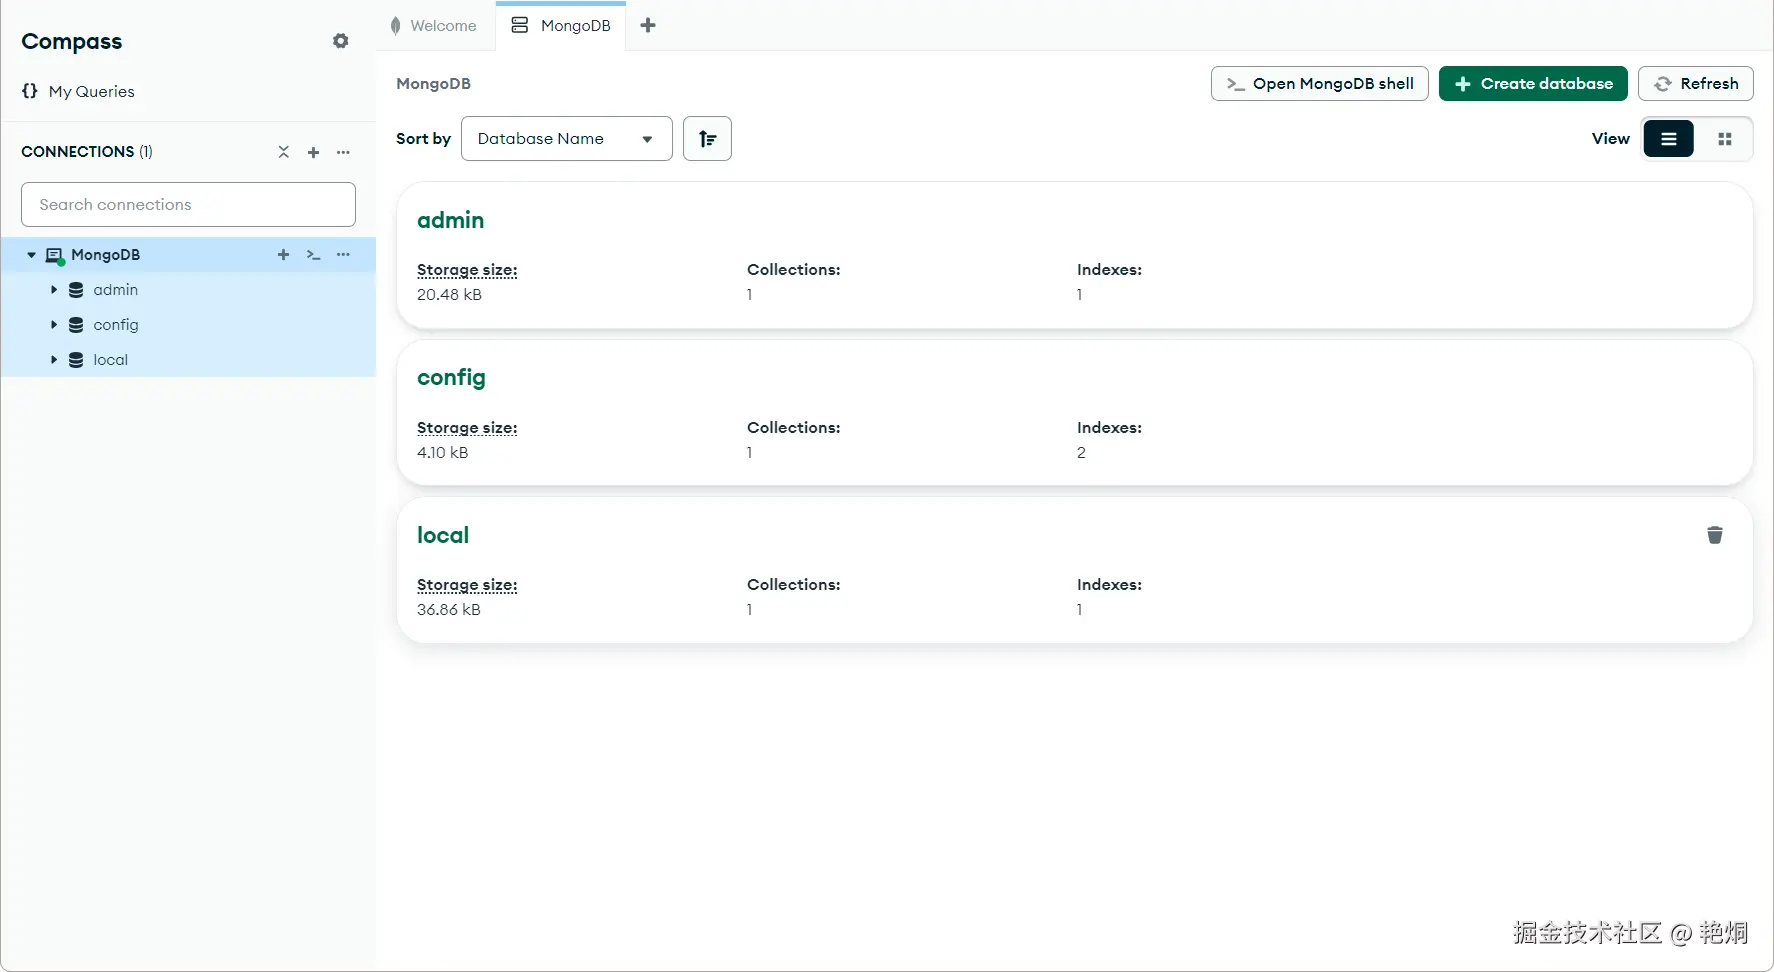Add new connection plus icon

click(314, 152)
